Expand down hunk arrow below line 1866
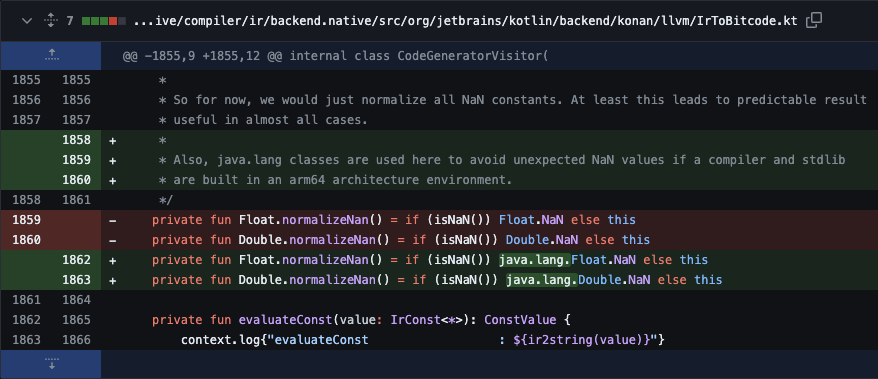878x379 pixels. click(51, 364)
